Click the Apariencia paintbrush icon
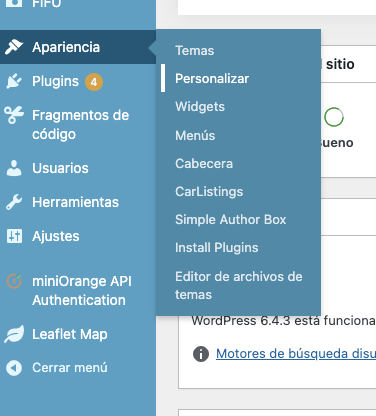 click(x=14, y=47)
